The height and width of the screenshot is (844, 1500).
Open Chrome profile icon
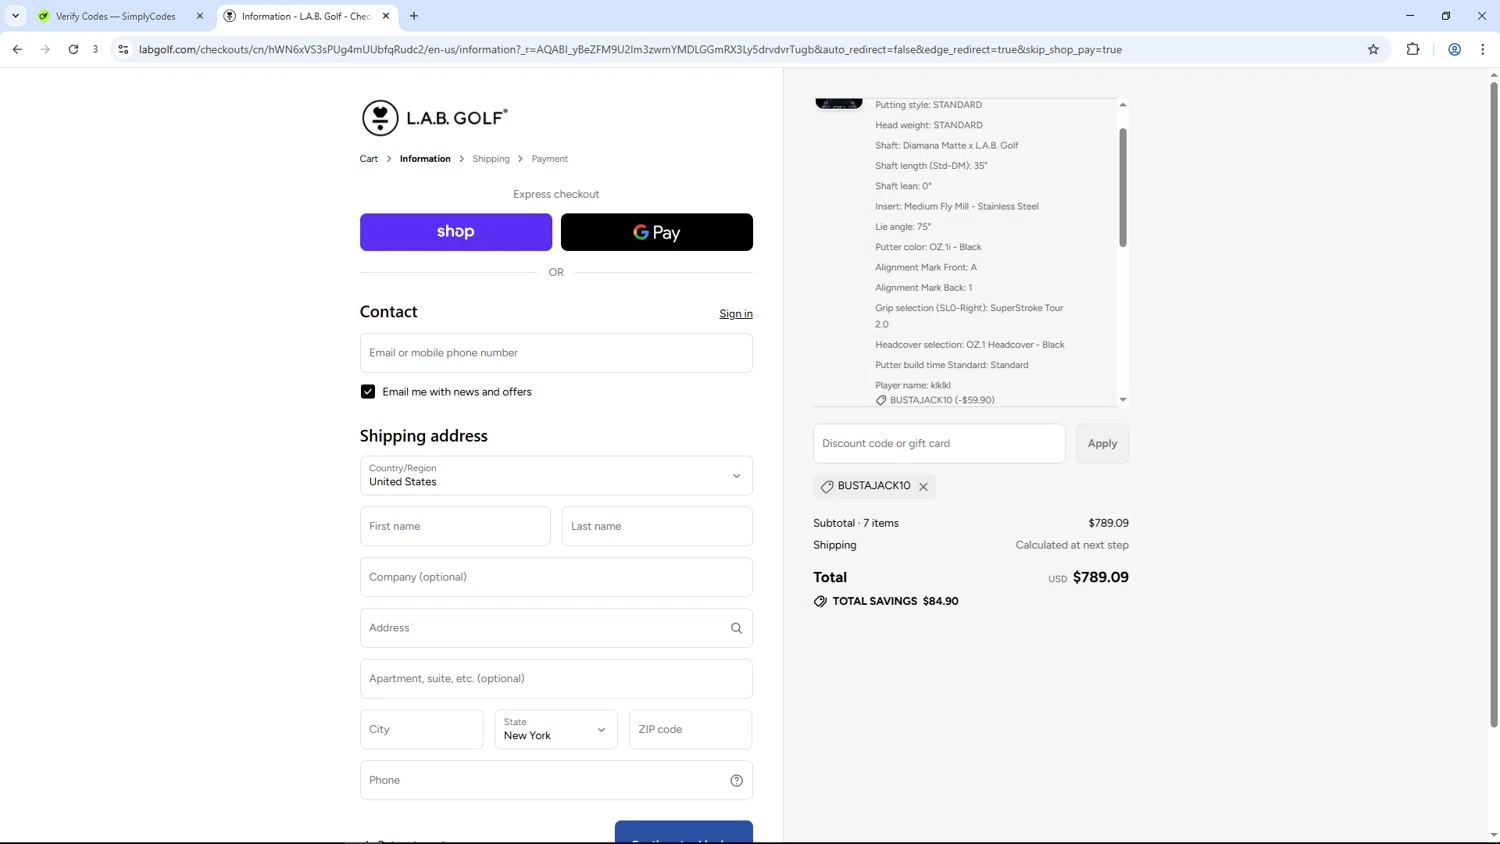click(x=1454, y=49)
